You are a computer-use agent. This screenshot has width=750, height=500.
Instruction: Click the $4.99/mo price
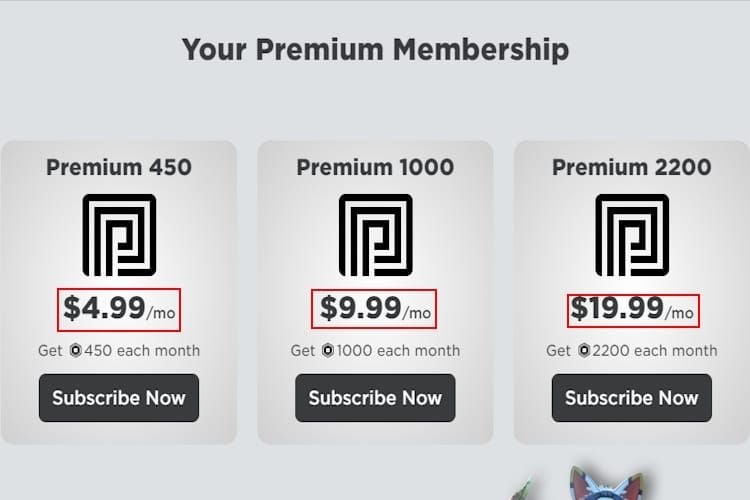tap(119, 308)
